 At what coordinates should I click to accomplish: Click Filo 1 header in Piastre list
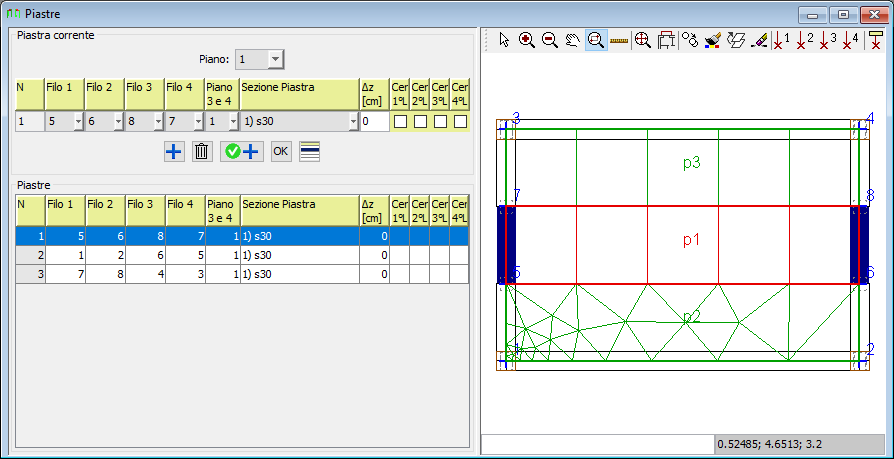65,210
